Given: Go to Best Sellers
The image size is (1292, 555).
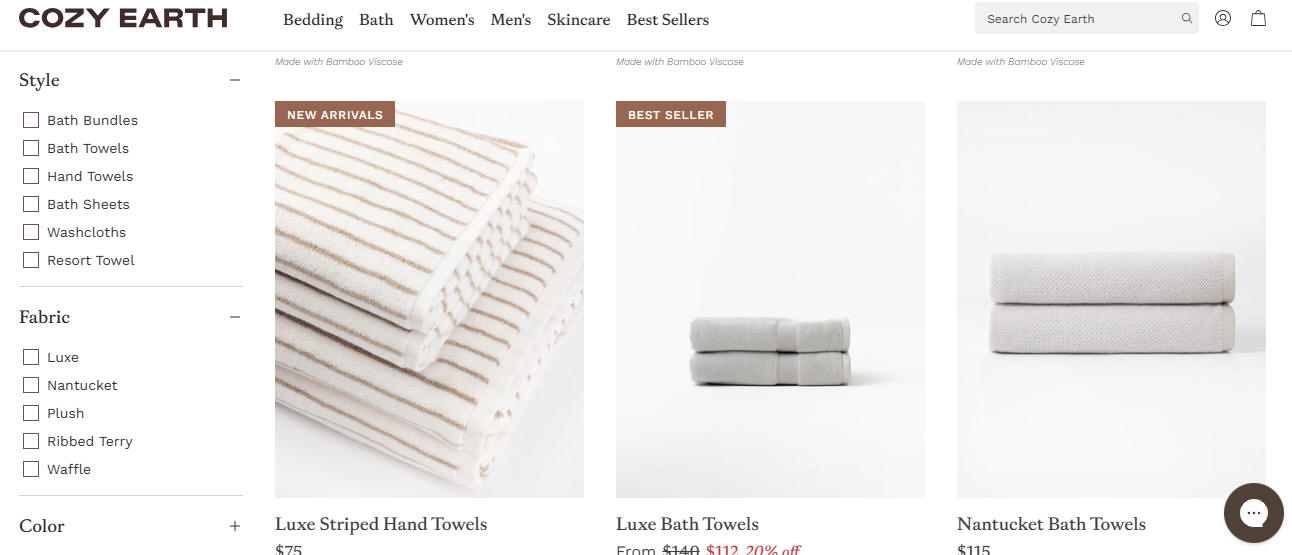Looking at the screenshot, I should point(668,19).
